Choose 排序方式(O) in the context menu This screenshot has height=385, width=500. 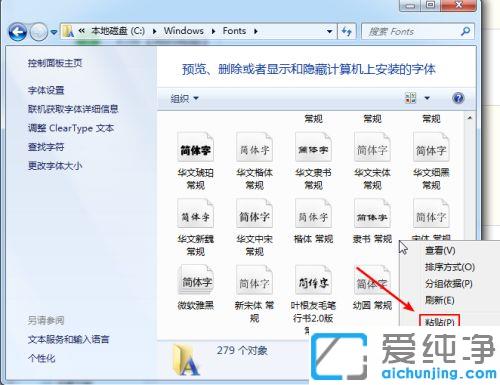[450, 267]
